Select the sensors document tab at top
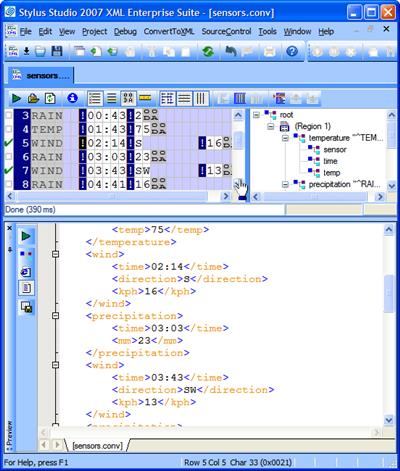400x471 pixels. point(41,76)
